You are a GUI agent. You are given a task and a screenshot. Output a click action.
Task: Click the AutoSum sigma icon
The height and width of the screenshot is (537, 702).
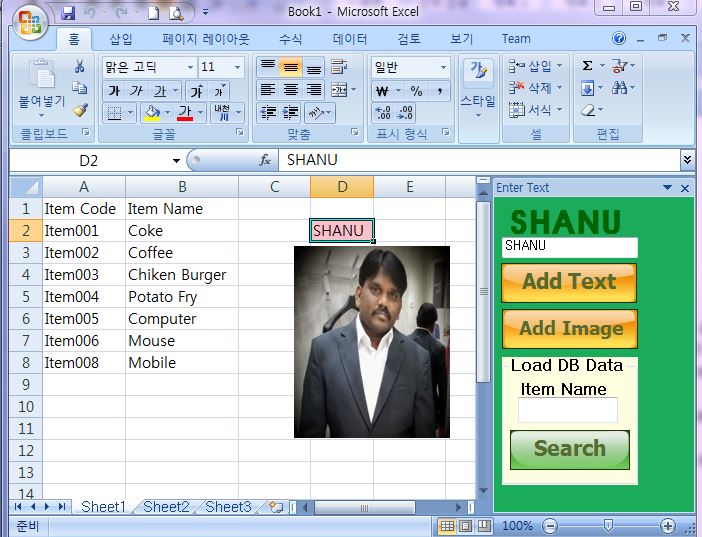pyautogui.click(x=587, y=66)
